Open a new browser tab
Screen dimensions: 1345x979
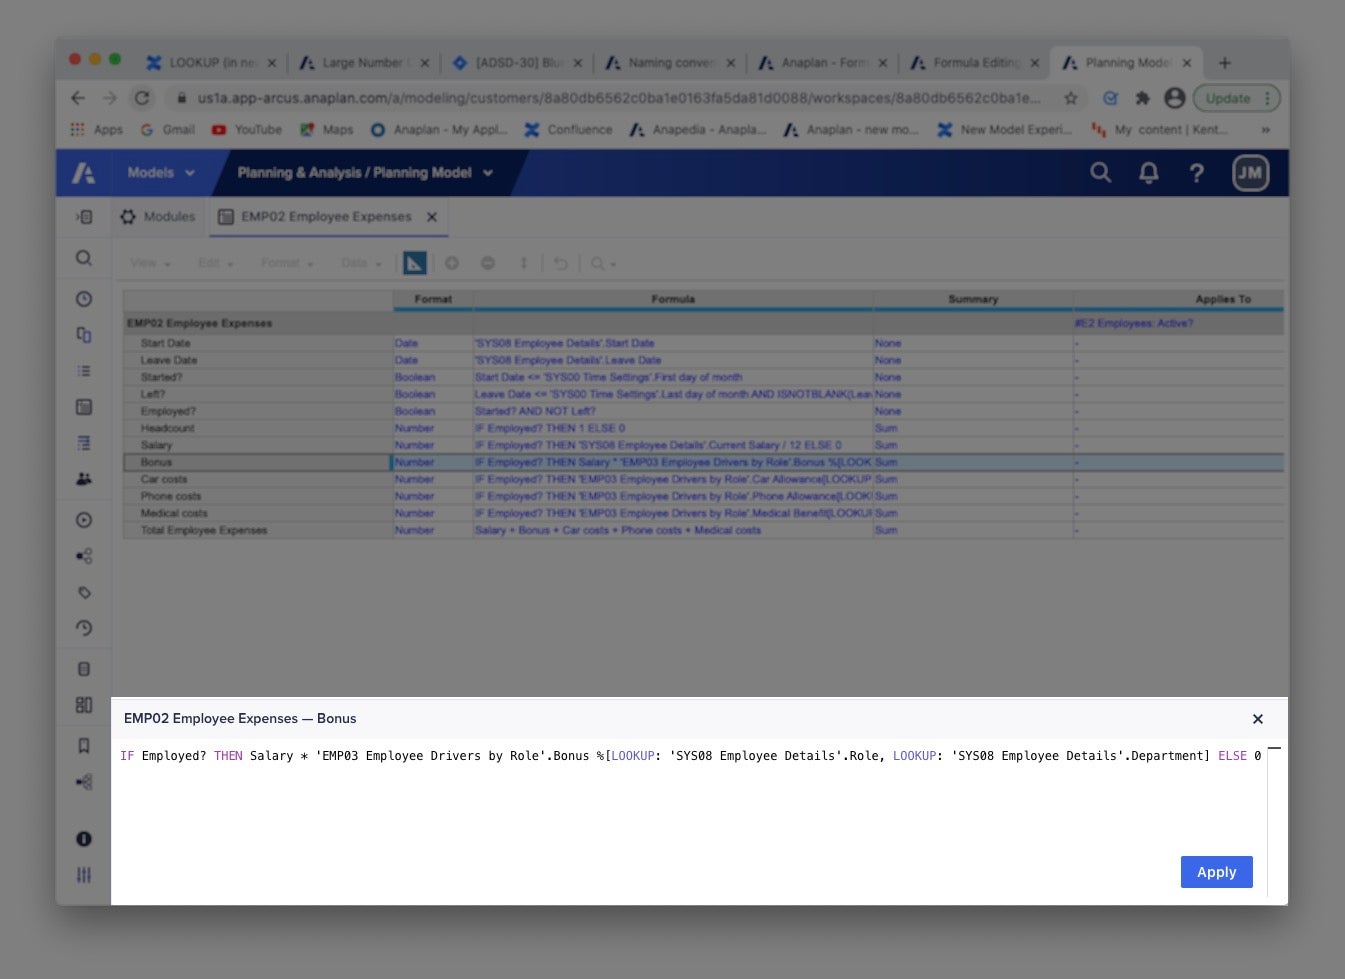click(x=1225, y=63)
